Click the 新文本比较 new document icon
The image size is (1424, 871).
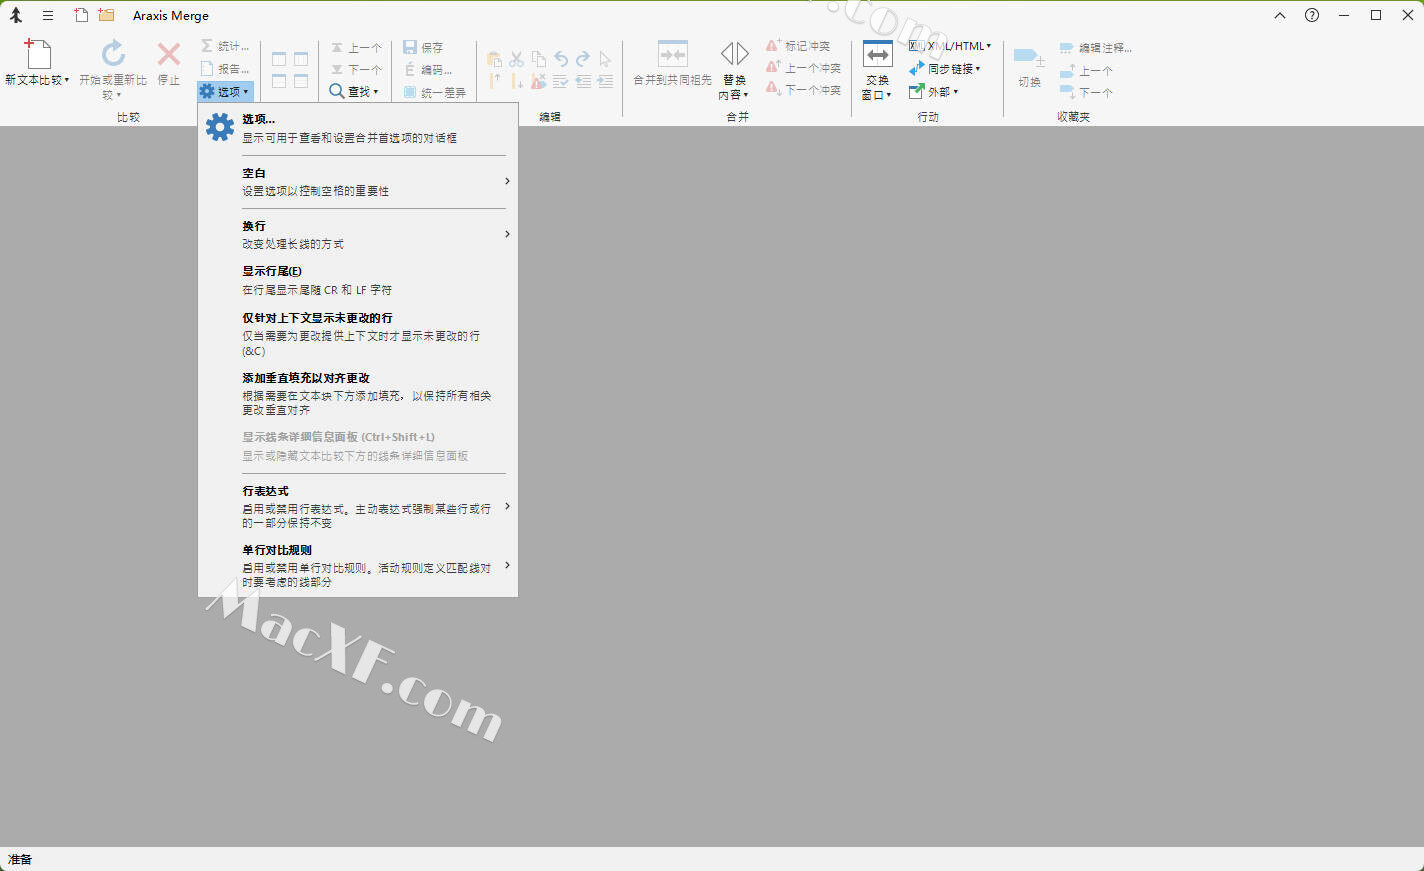[x=37, y=54]
